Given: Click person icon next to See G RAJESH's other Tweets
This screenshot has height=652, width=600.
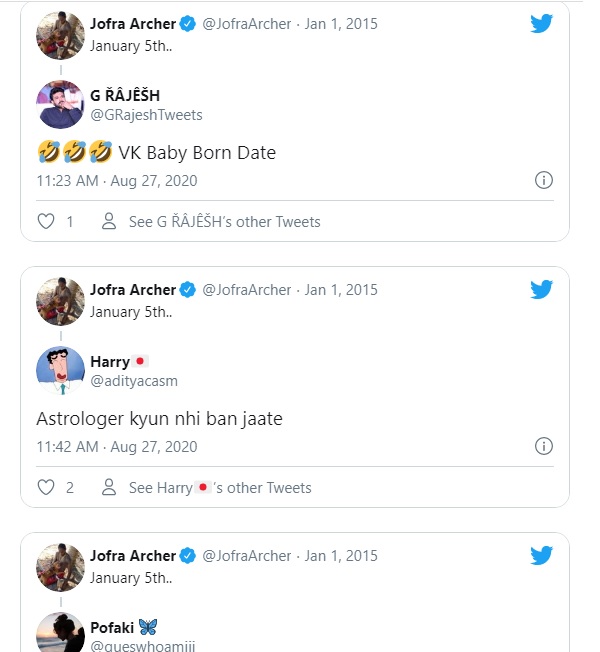Looking at the screenshot, I should [x=109, y=221].
